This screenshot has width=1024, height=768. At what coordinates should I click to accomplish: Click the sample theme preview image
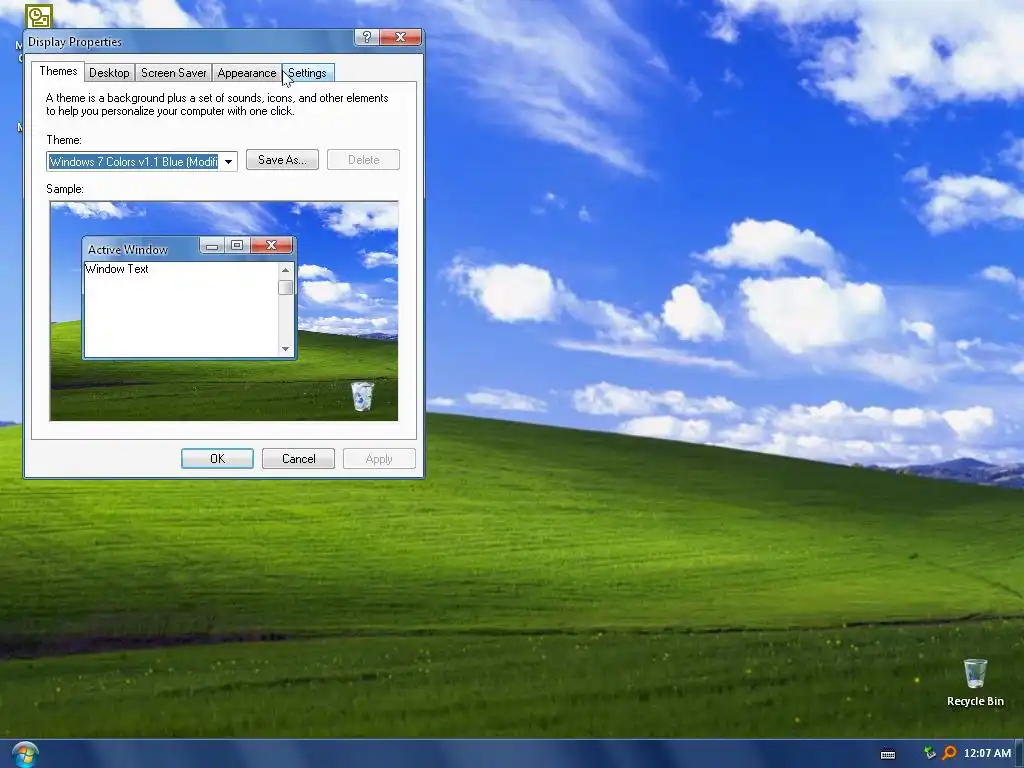(224, 311)
